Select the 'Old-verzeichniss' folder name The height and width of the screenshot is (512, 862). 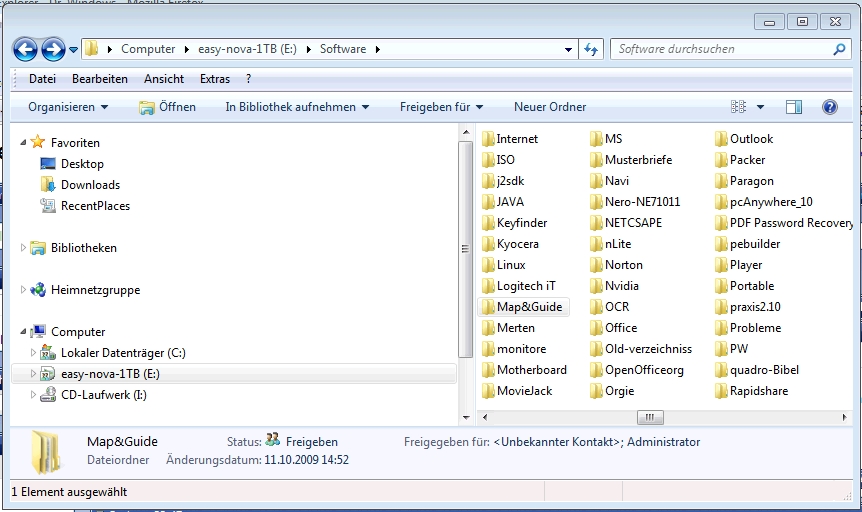[648, 349]
